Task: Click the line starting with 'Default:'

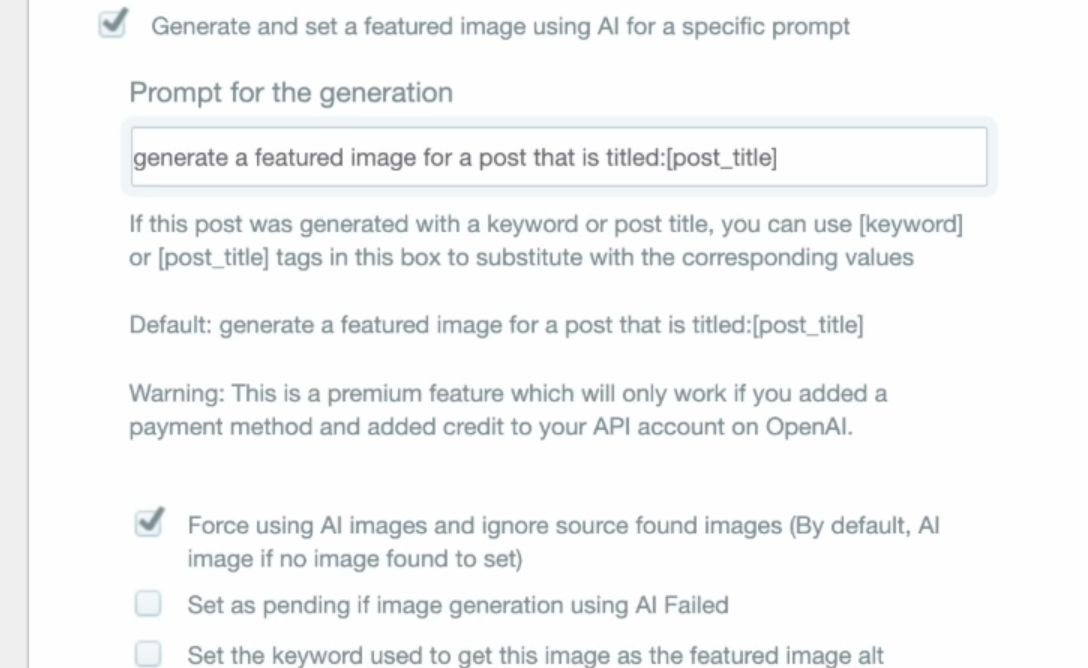Action: tap(496, 325)
